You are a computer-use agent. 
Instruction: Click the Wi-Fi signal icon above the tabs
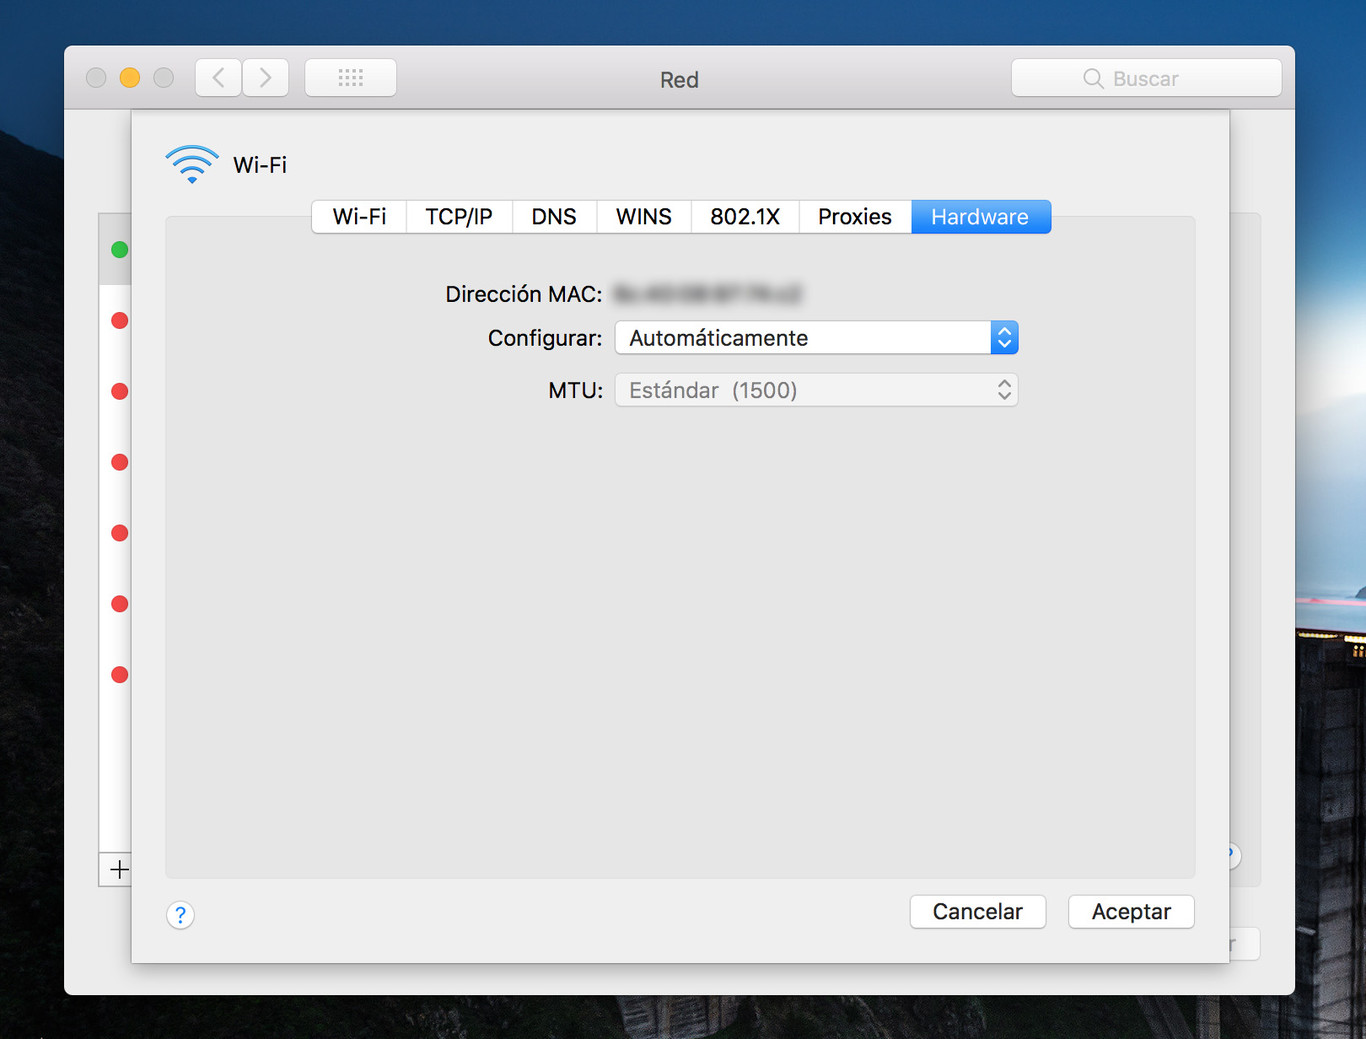(191, 163)
